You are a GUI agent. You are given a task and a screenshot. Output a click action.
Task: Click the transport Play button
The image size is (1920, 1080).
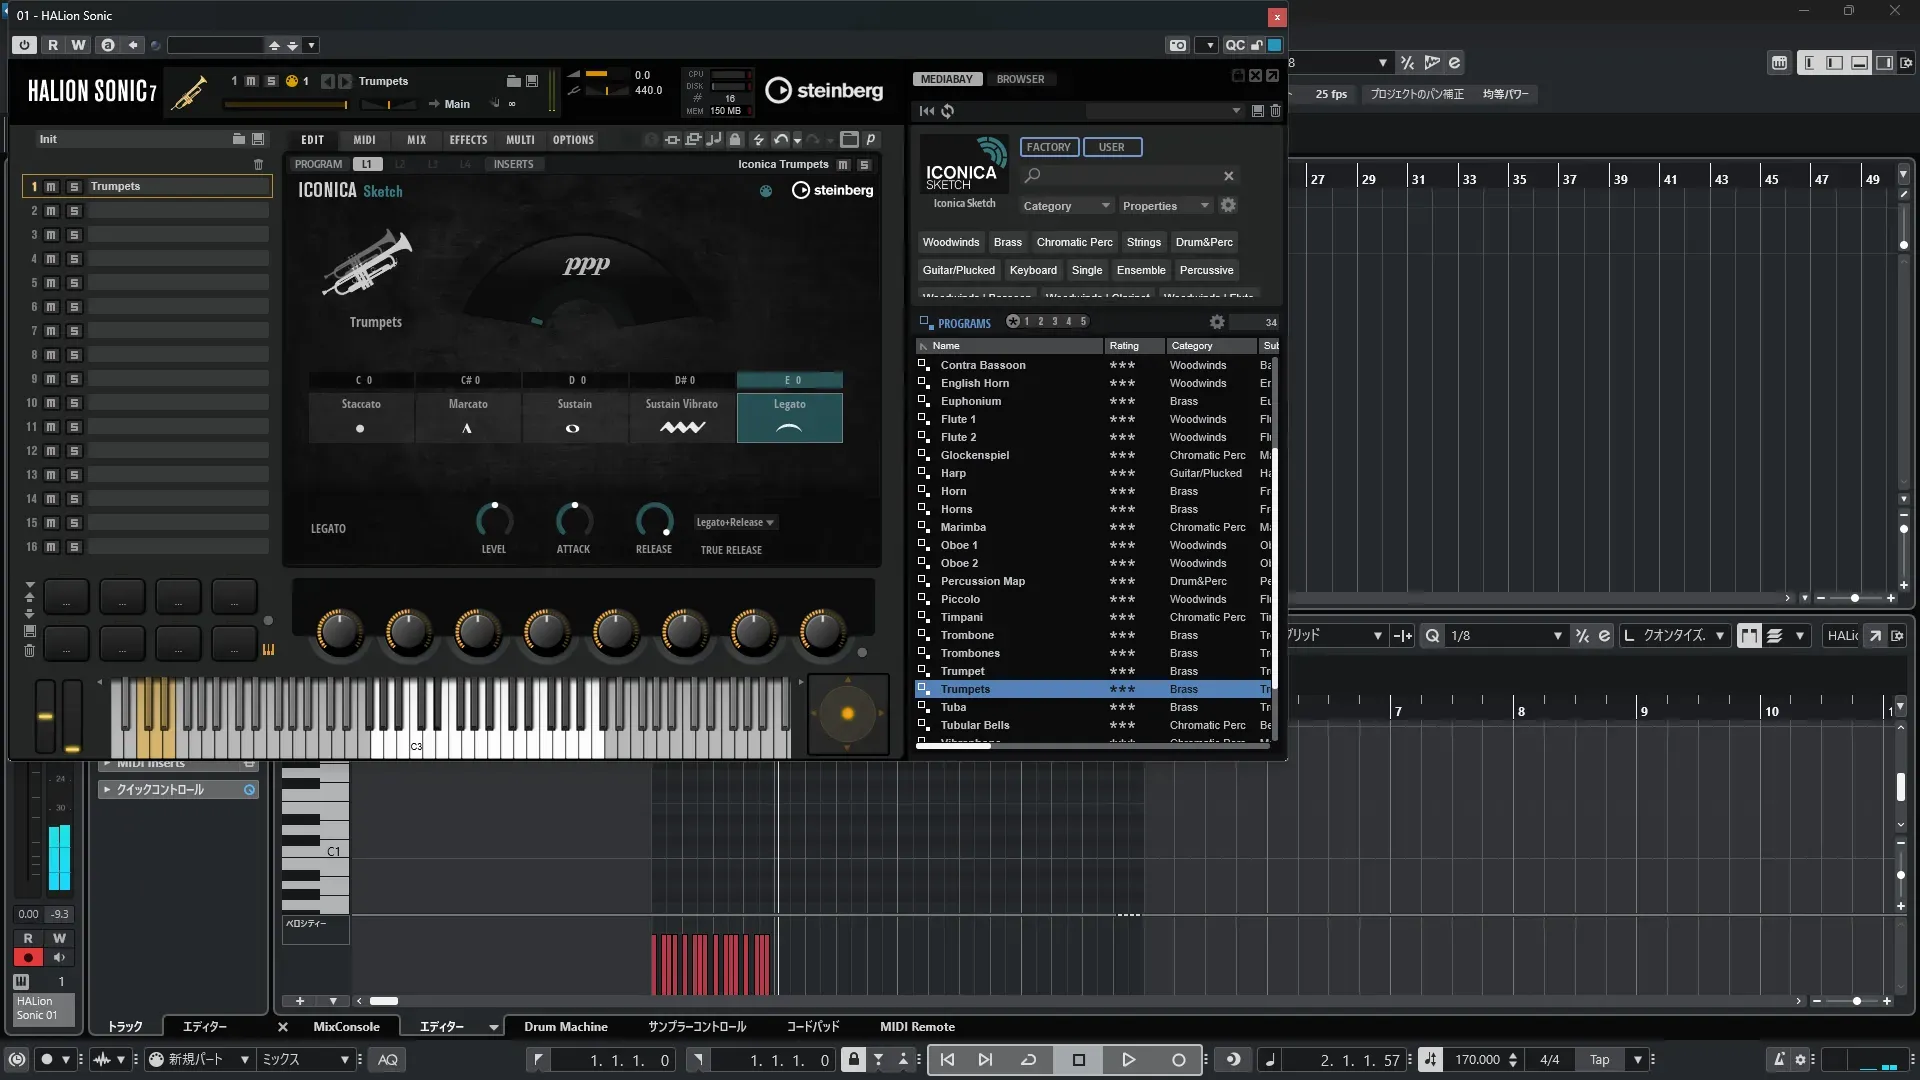click(x=1128, y=1060)
